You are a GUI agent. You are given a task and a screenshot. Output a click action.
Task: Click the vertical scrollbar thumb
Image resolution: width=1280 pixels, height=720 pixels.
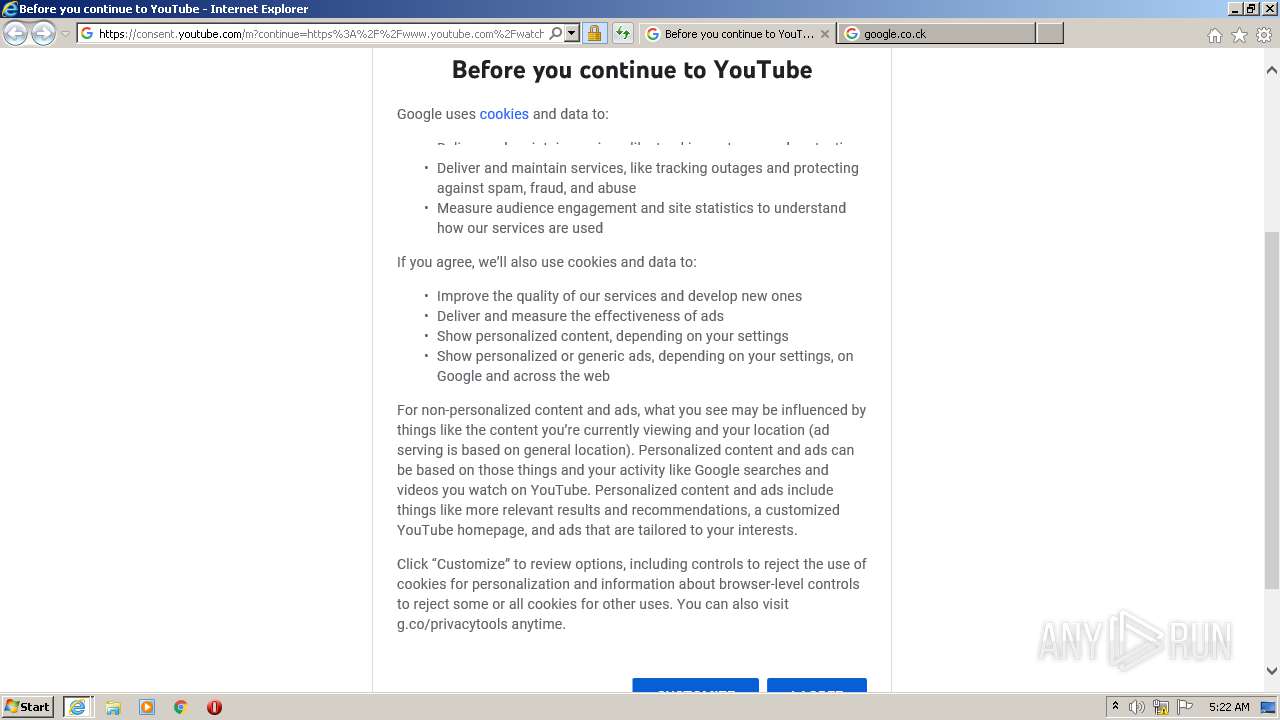[x=1272, y=410]
